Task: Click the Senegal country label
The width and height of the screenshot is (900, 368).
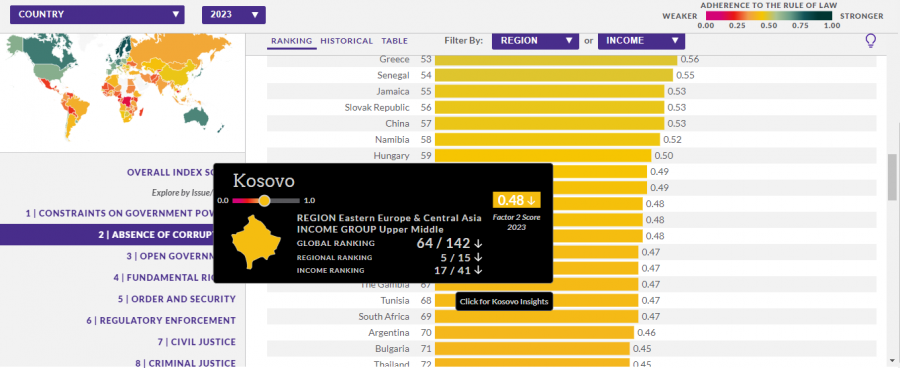Action: click(393, 75)
